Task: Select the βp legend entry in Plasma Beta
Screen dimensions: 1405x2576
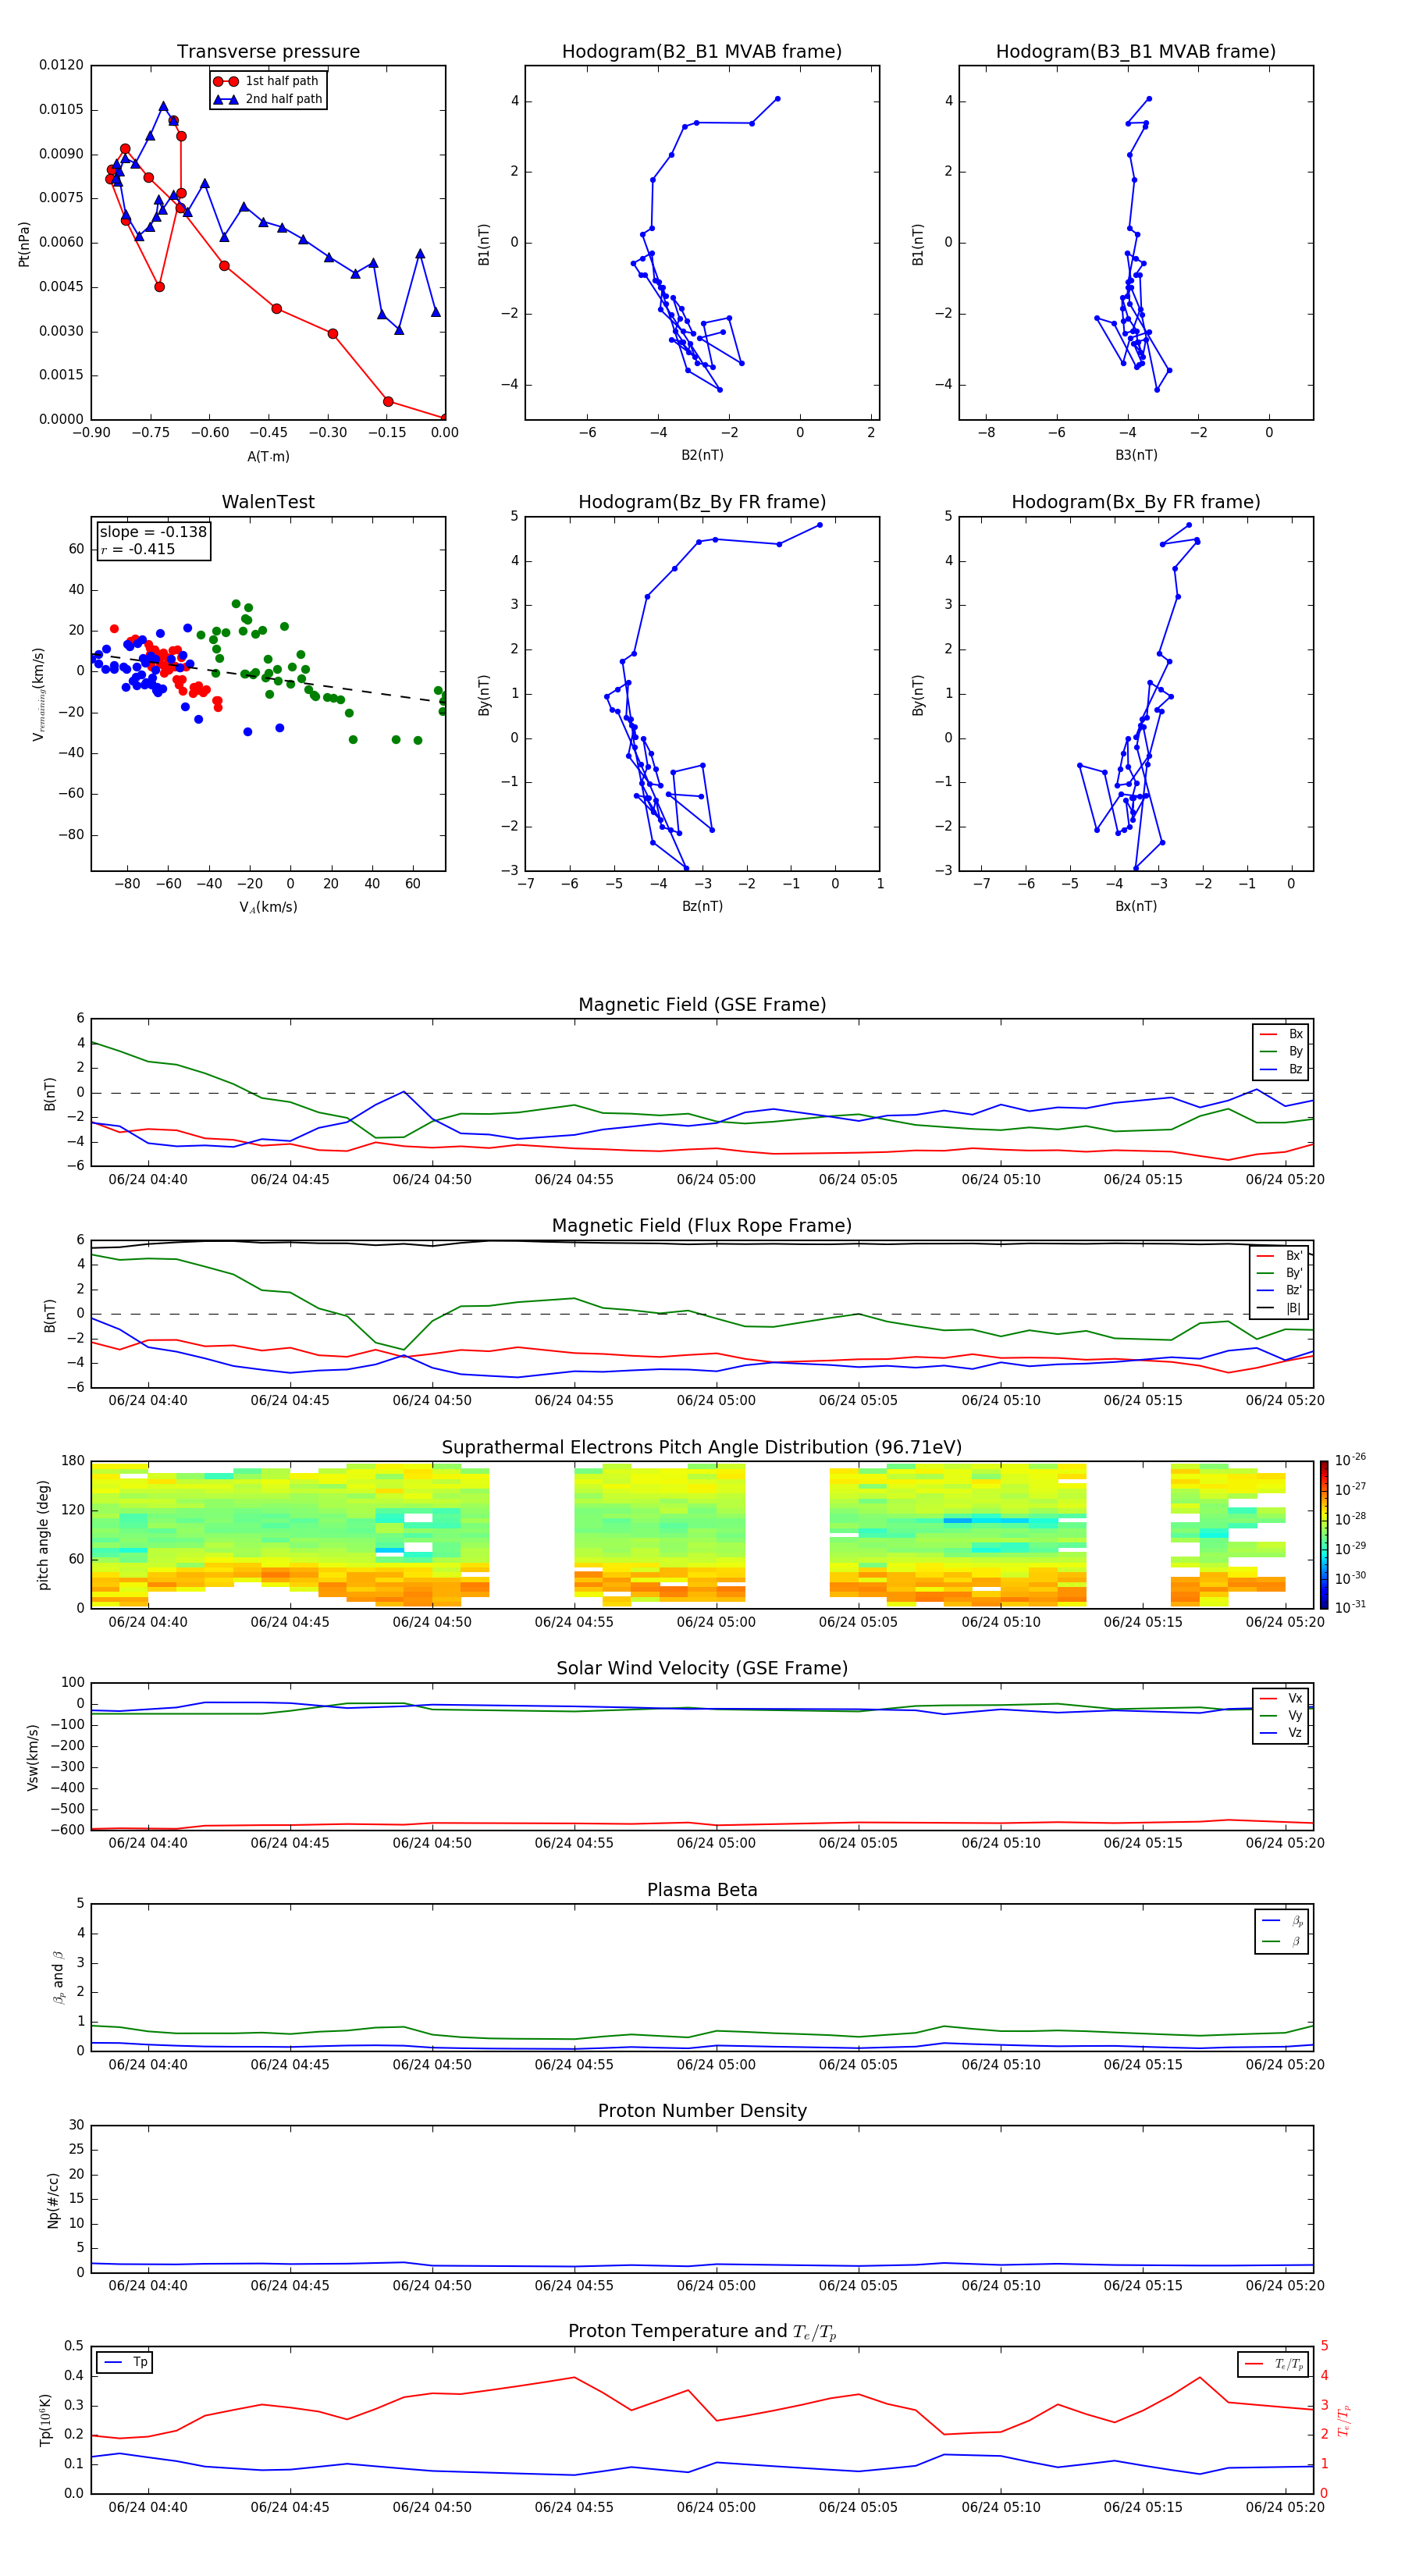Action: pyautogui.click(x=1282, y=1921)
